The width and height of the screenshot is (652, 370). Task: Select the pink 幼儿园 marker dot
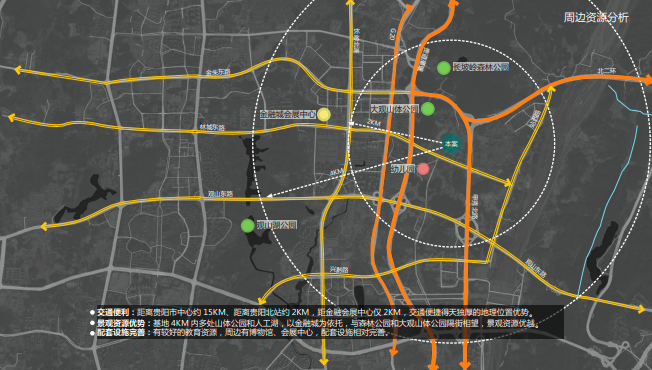coord(423,169)
